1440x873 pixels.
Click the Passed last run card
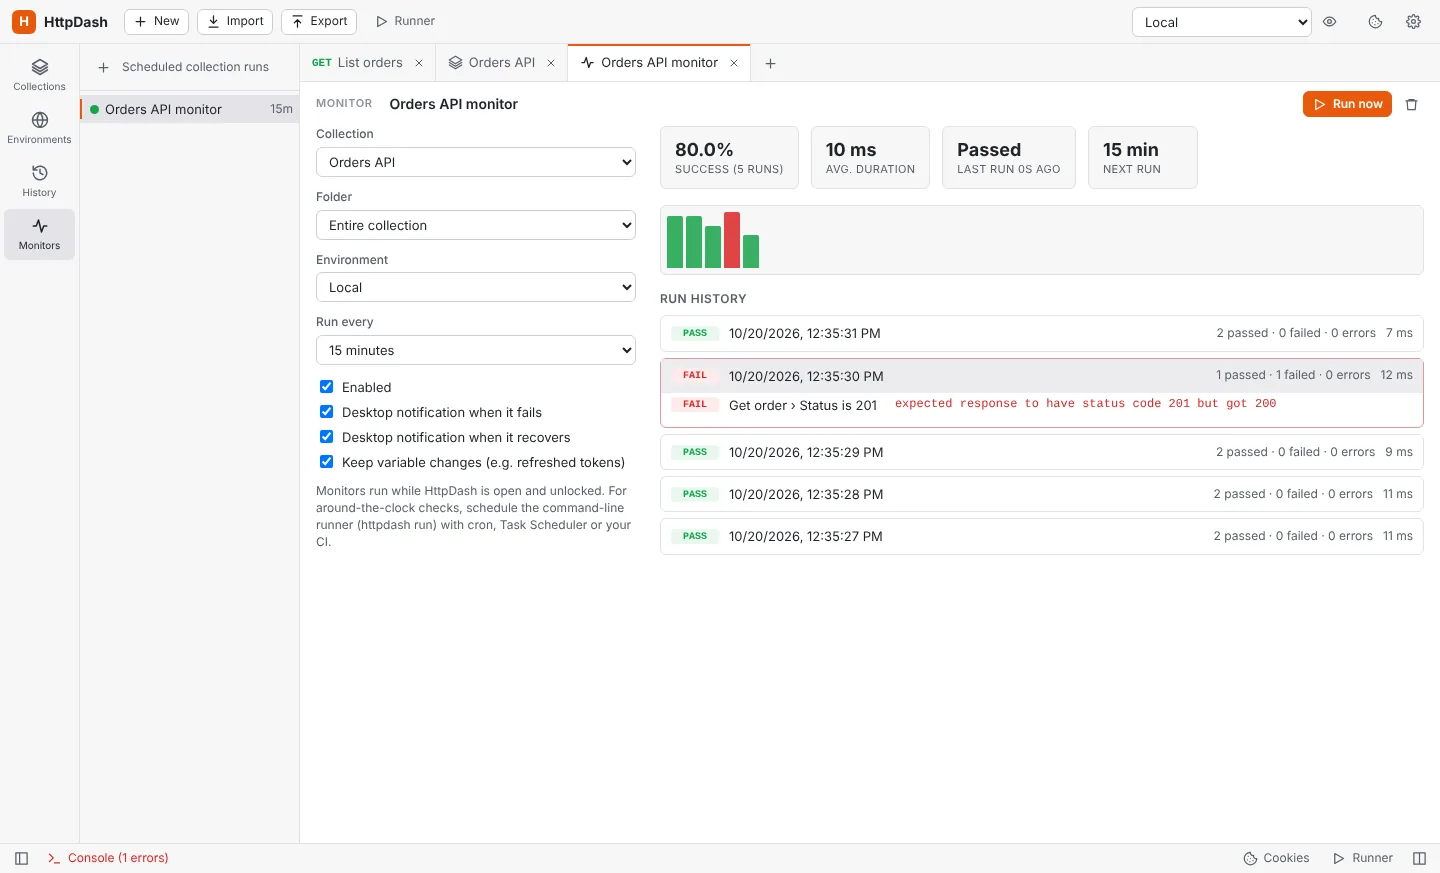coord(1008,157)
